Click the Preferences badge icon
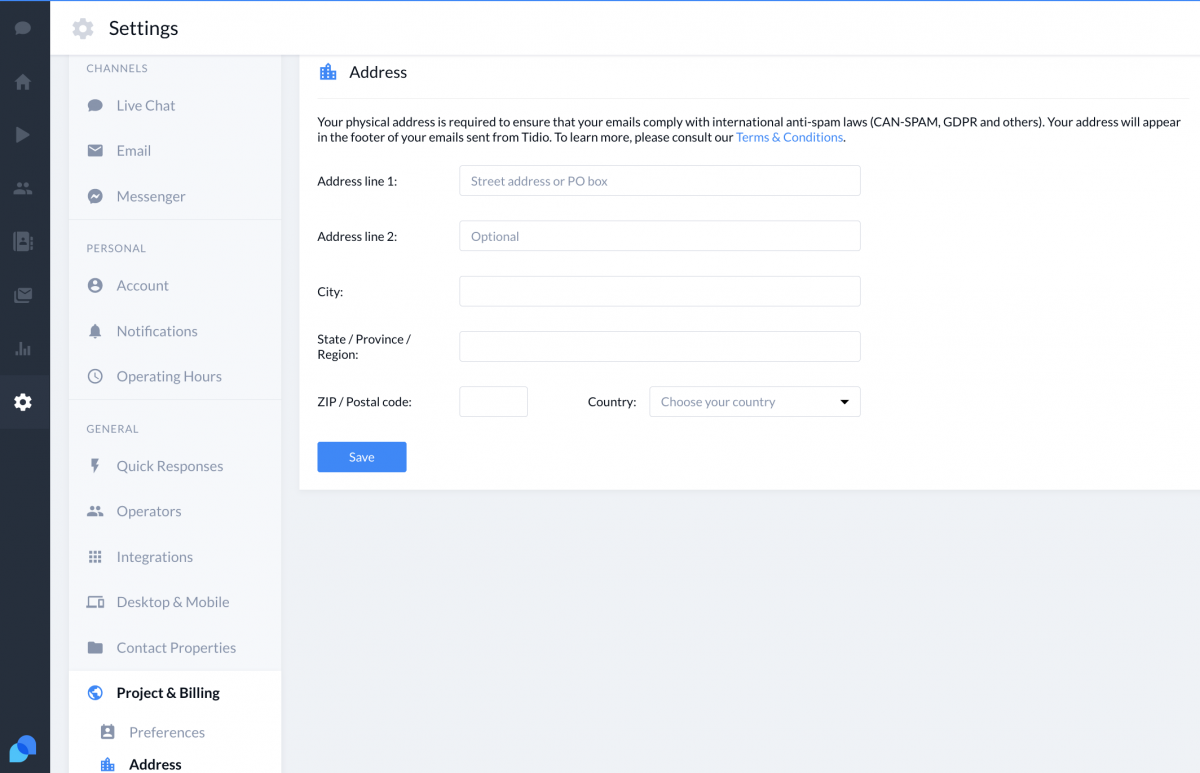 coord(108,732)
